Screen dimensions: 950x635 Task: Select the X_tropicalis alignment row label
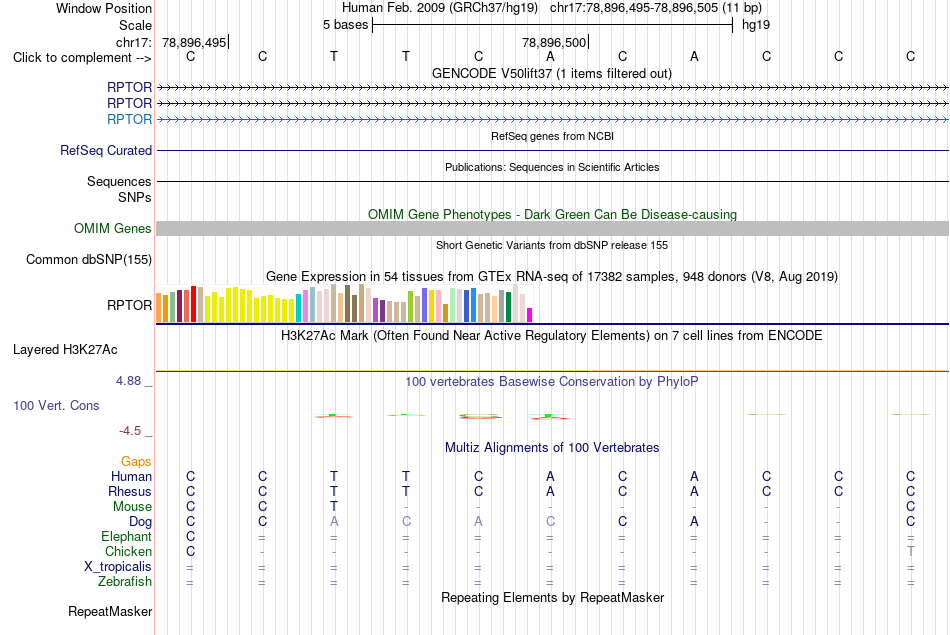118,567
